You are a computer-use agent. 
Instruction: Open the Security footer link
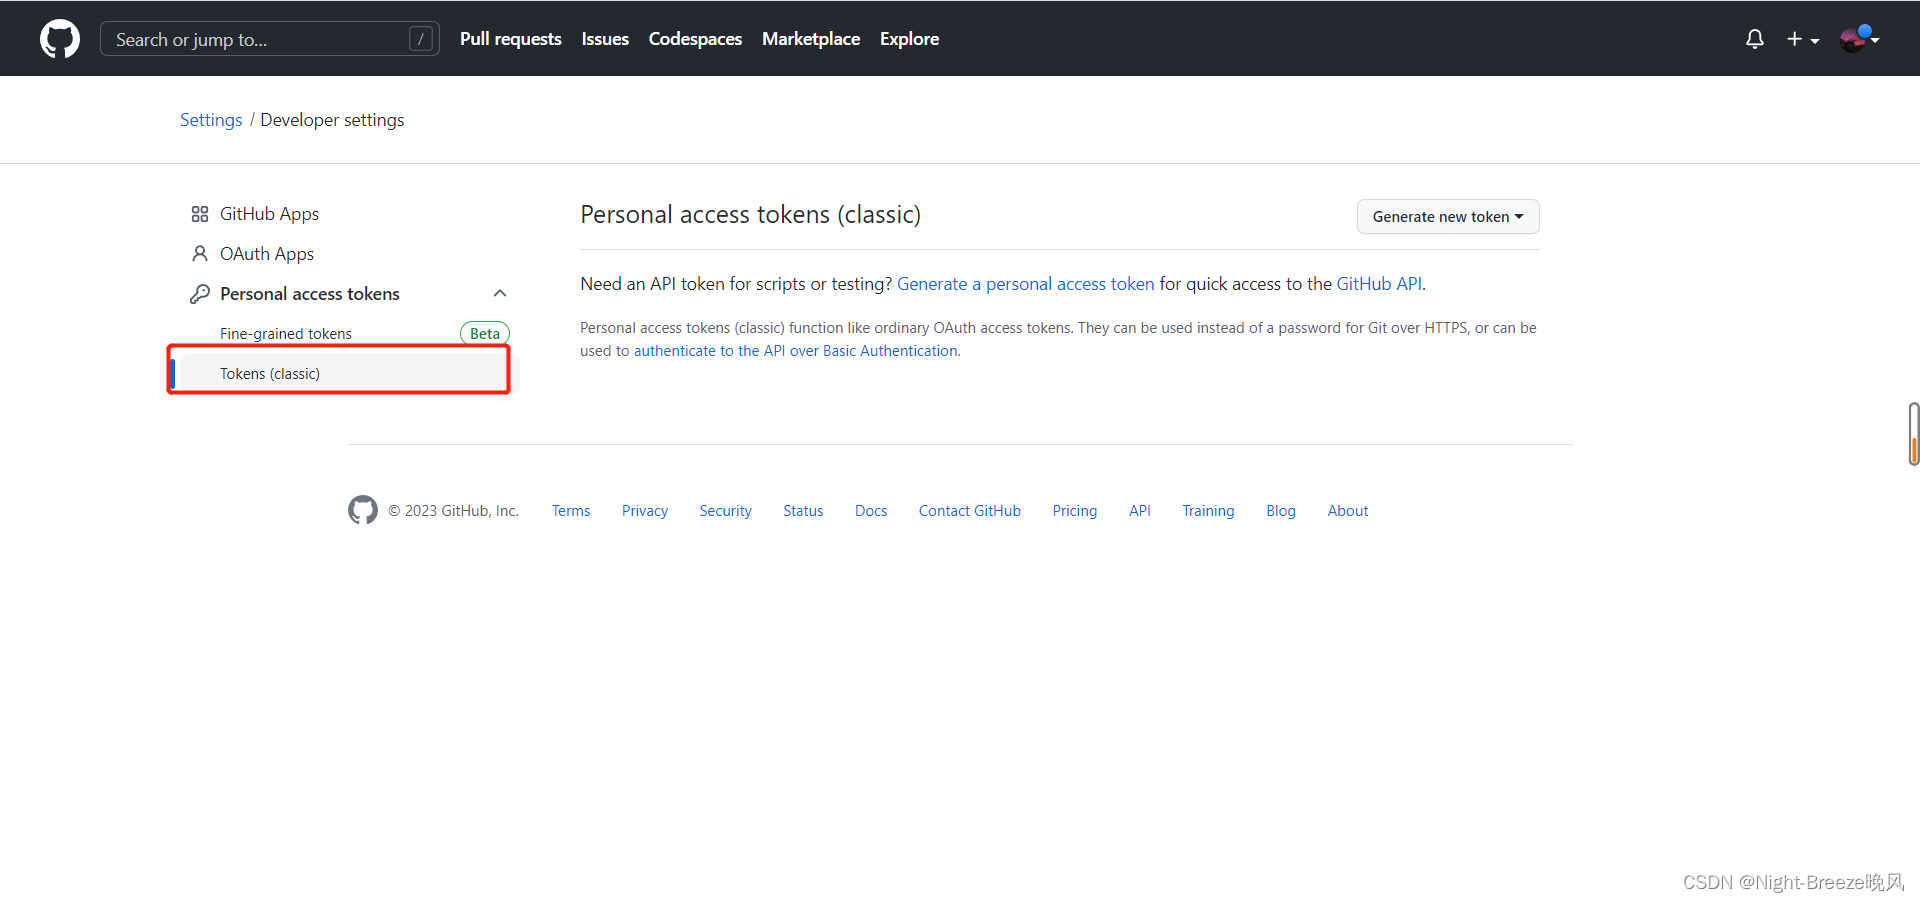coord(725,511)
